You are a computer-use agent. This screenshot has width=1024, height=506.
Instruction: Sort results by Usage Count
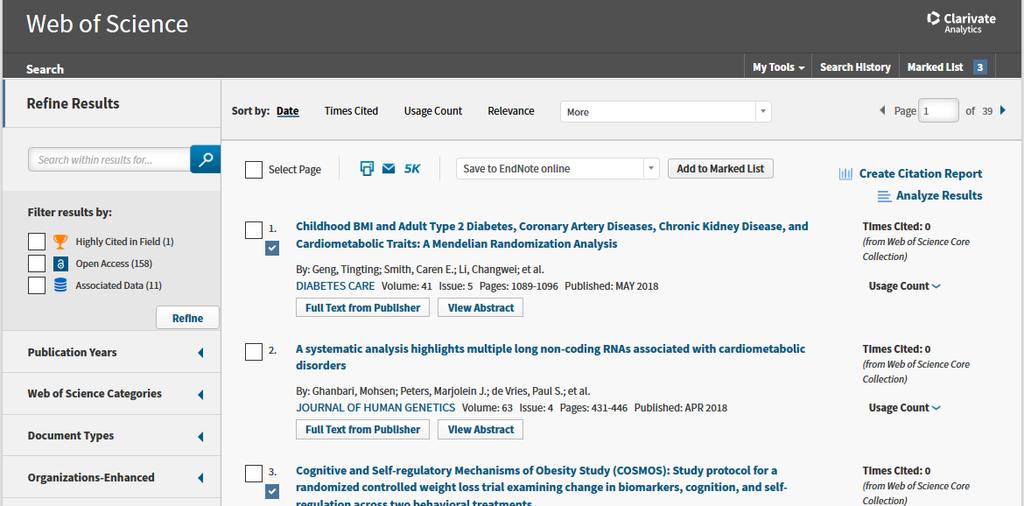click(433, 111)
